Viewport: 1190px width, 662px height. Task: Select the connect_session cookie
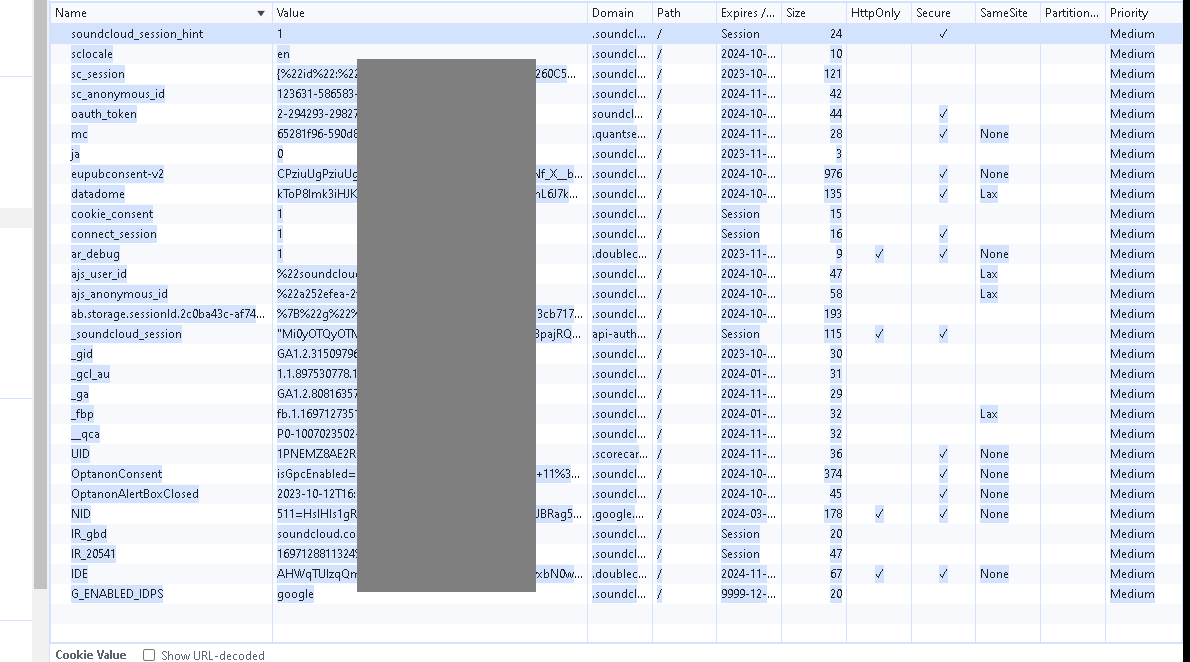point(114,234)
